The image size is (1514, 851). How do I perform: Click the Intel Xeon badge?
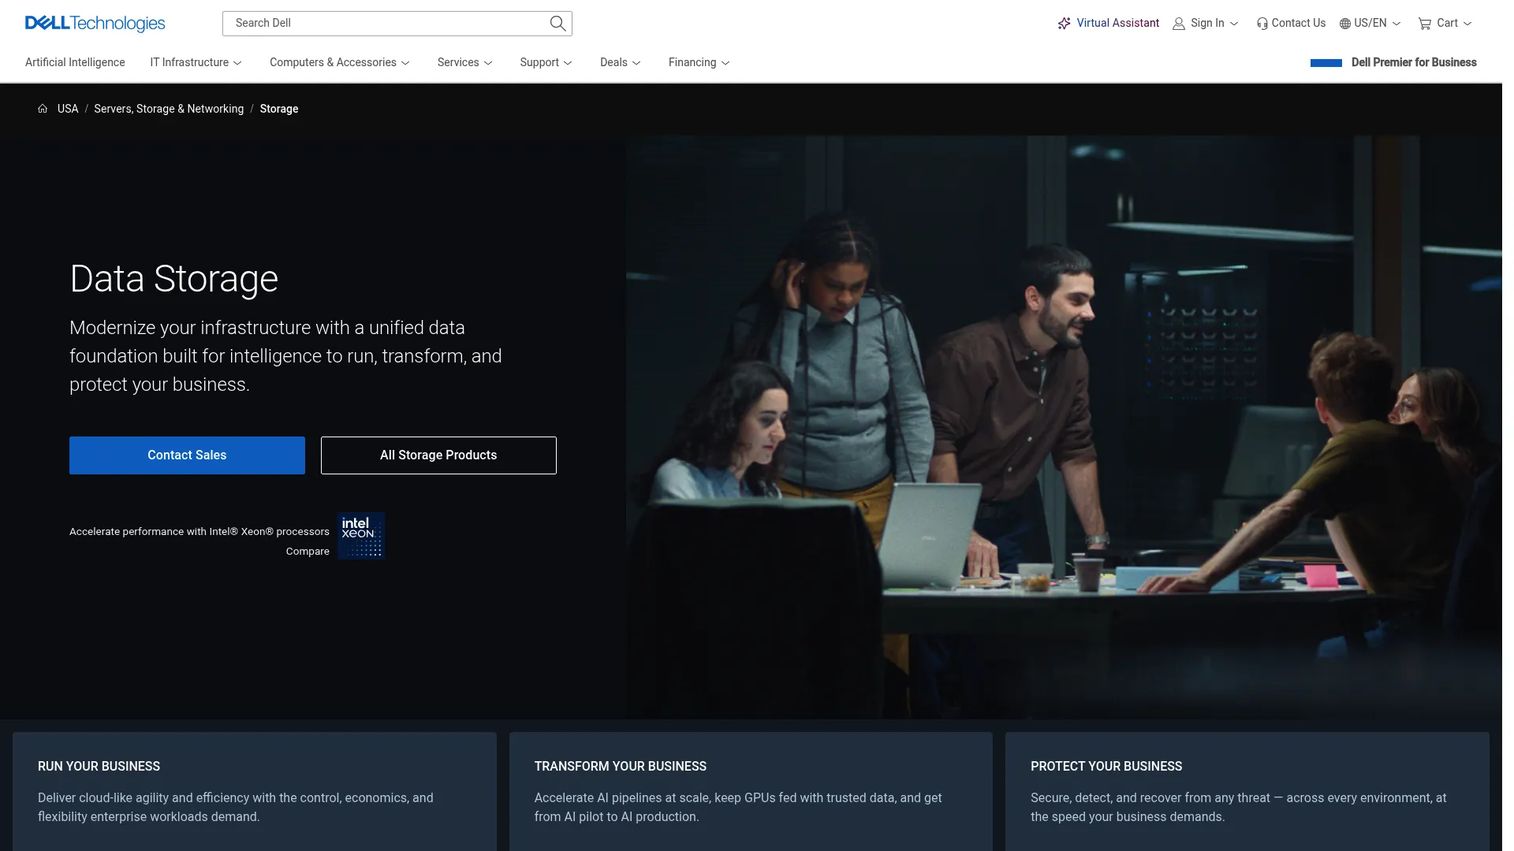[361, 536]
